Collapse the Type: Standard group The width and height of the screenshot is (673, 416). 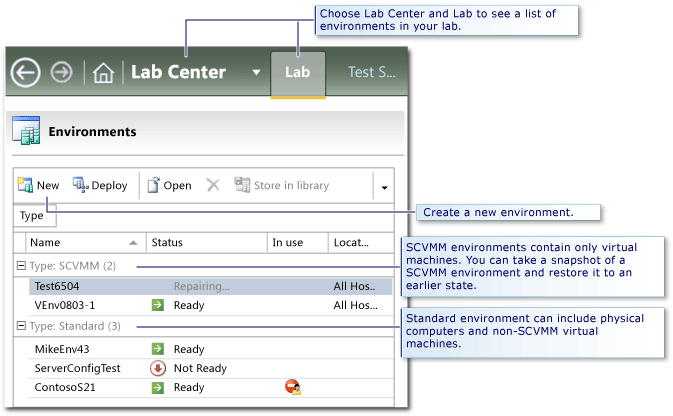pyautogui.click(x=21, y=326)
